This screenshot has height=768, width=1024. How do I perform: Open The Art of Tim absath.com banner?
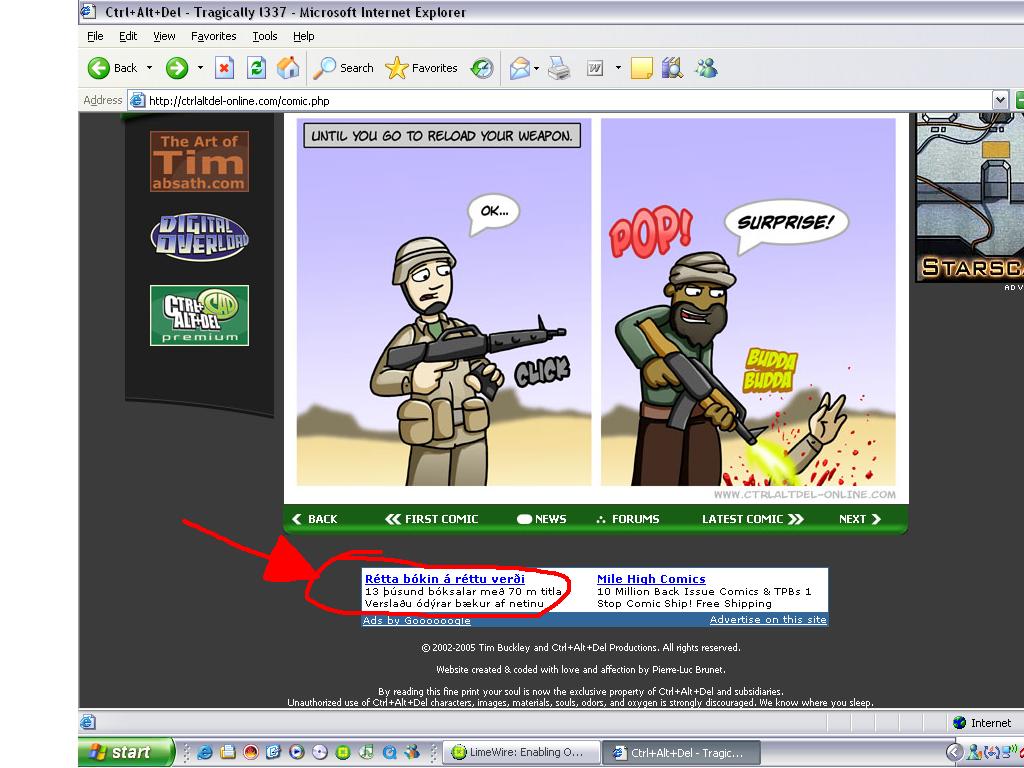[199, 161]
